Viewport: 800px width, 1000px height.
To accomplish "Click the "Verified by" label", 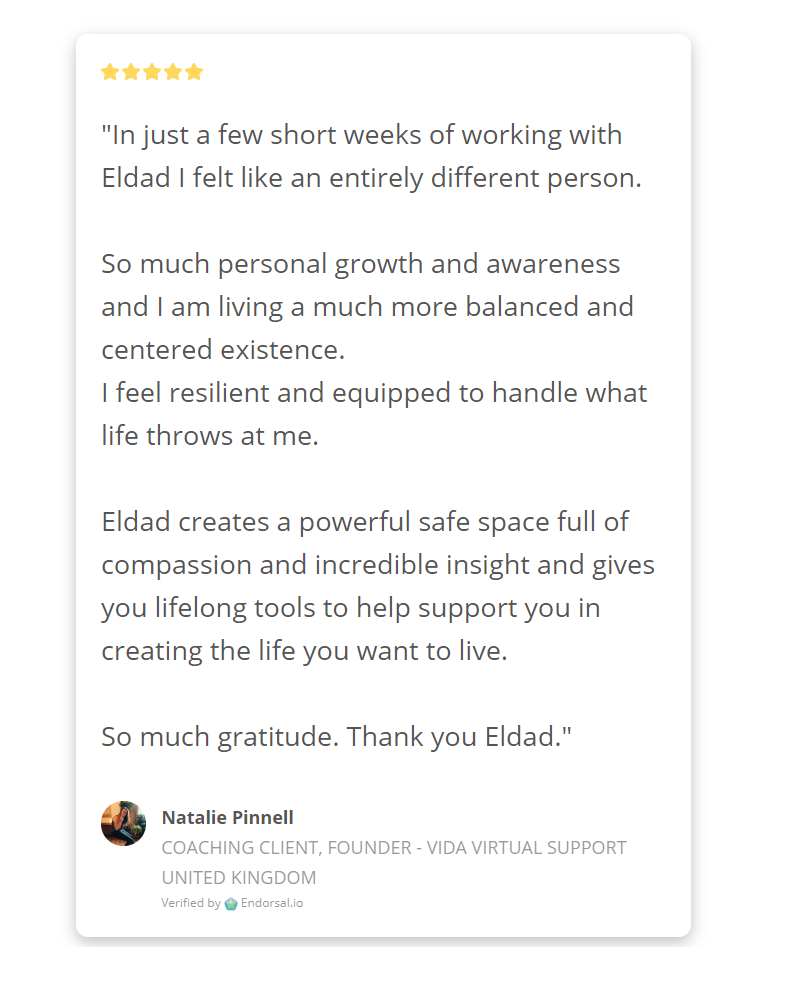I will [x=191, y=903].
